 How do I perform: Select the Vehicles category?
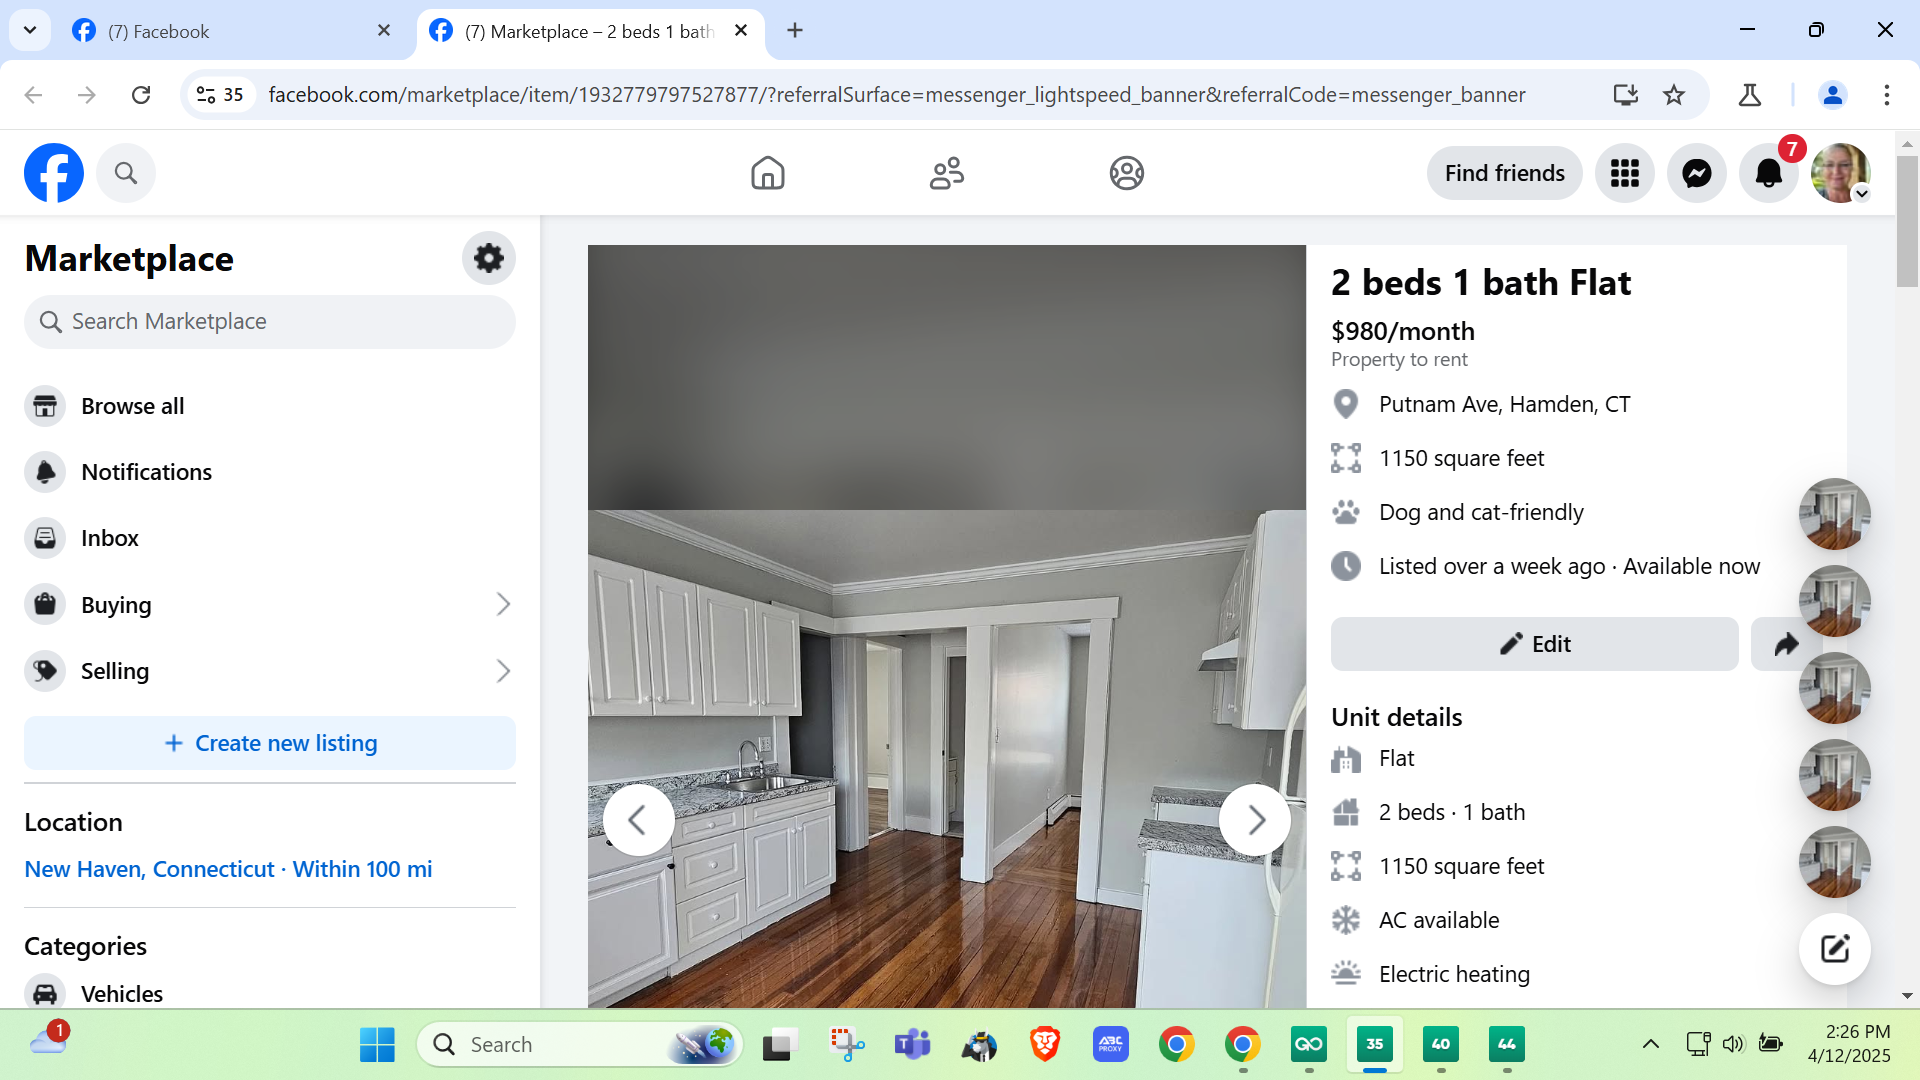click(270, 993)
